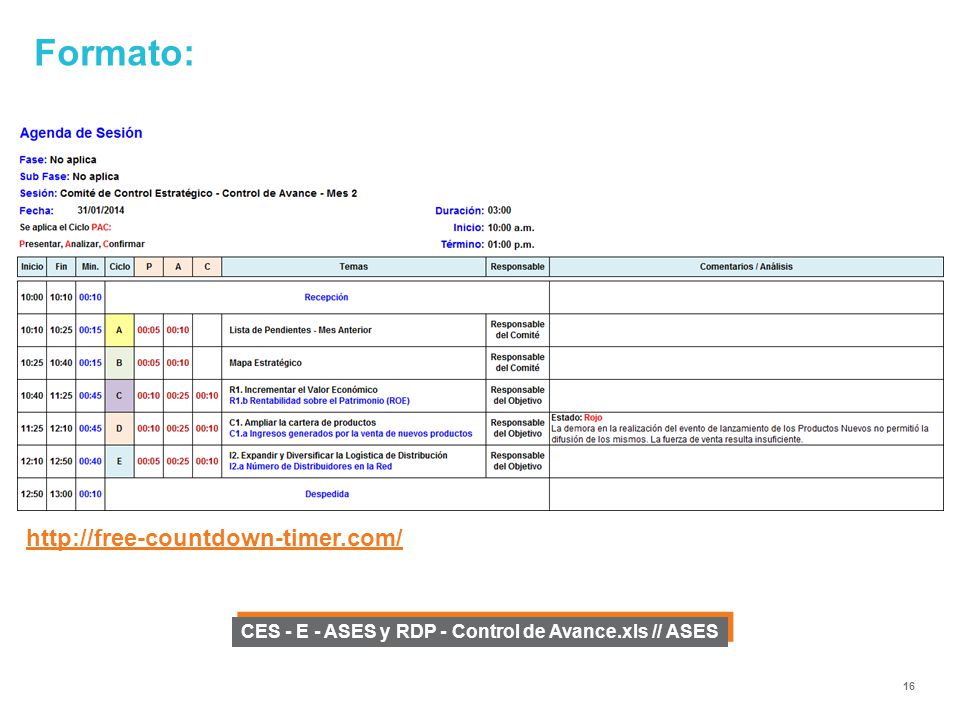The height and width of the screenshot is (720, 960).
Task: Click the 'Temas' column header
Action: click(354, 266)
